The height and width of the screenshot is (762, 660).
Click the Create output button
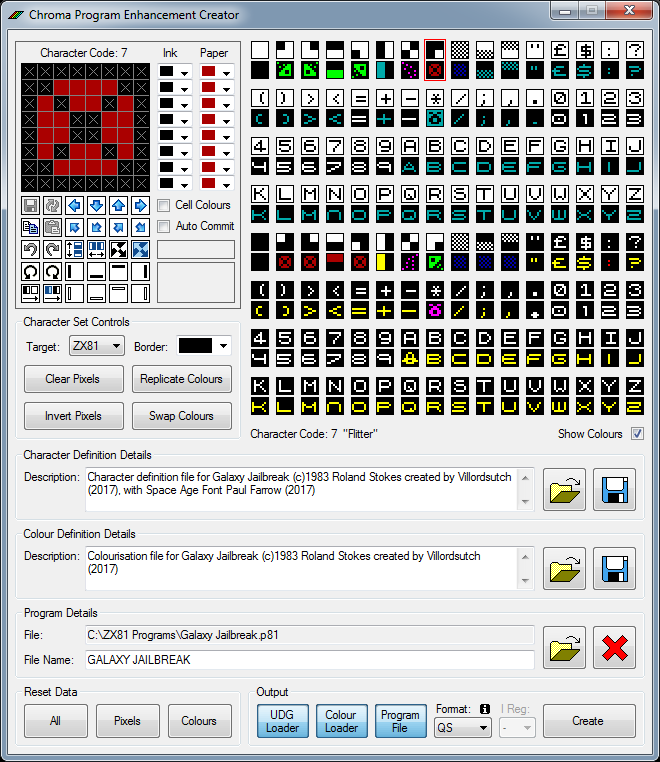tap(589, 721)
